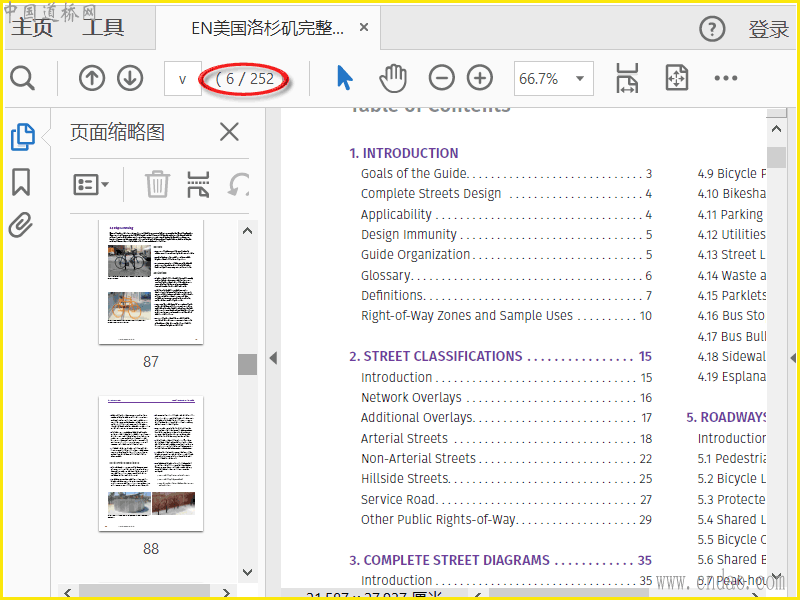Click the Applicability contents entry
The height and width of the screenshot is (600, 800).
506,214
